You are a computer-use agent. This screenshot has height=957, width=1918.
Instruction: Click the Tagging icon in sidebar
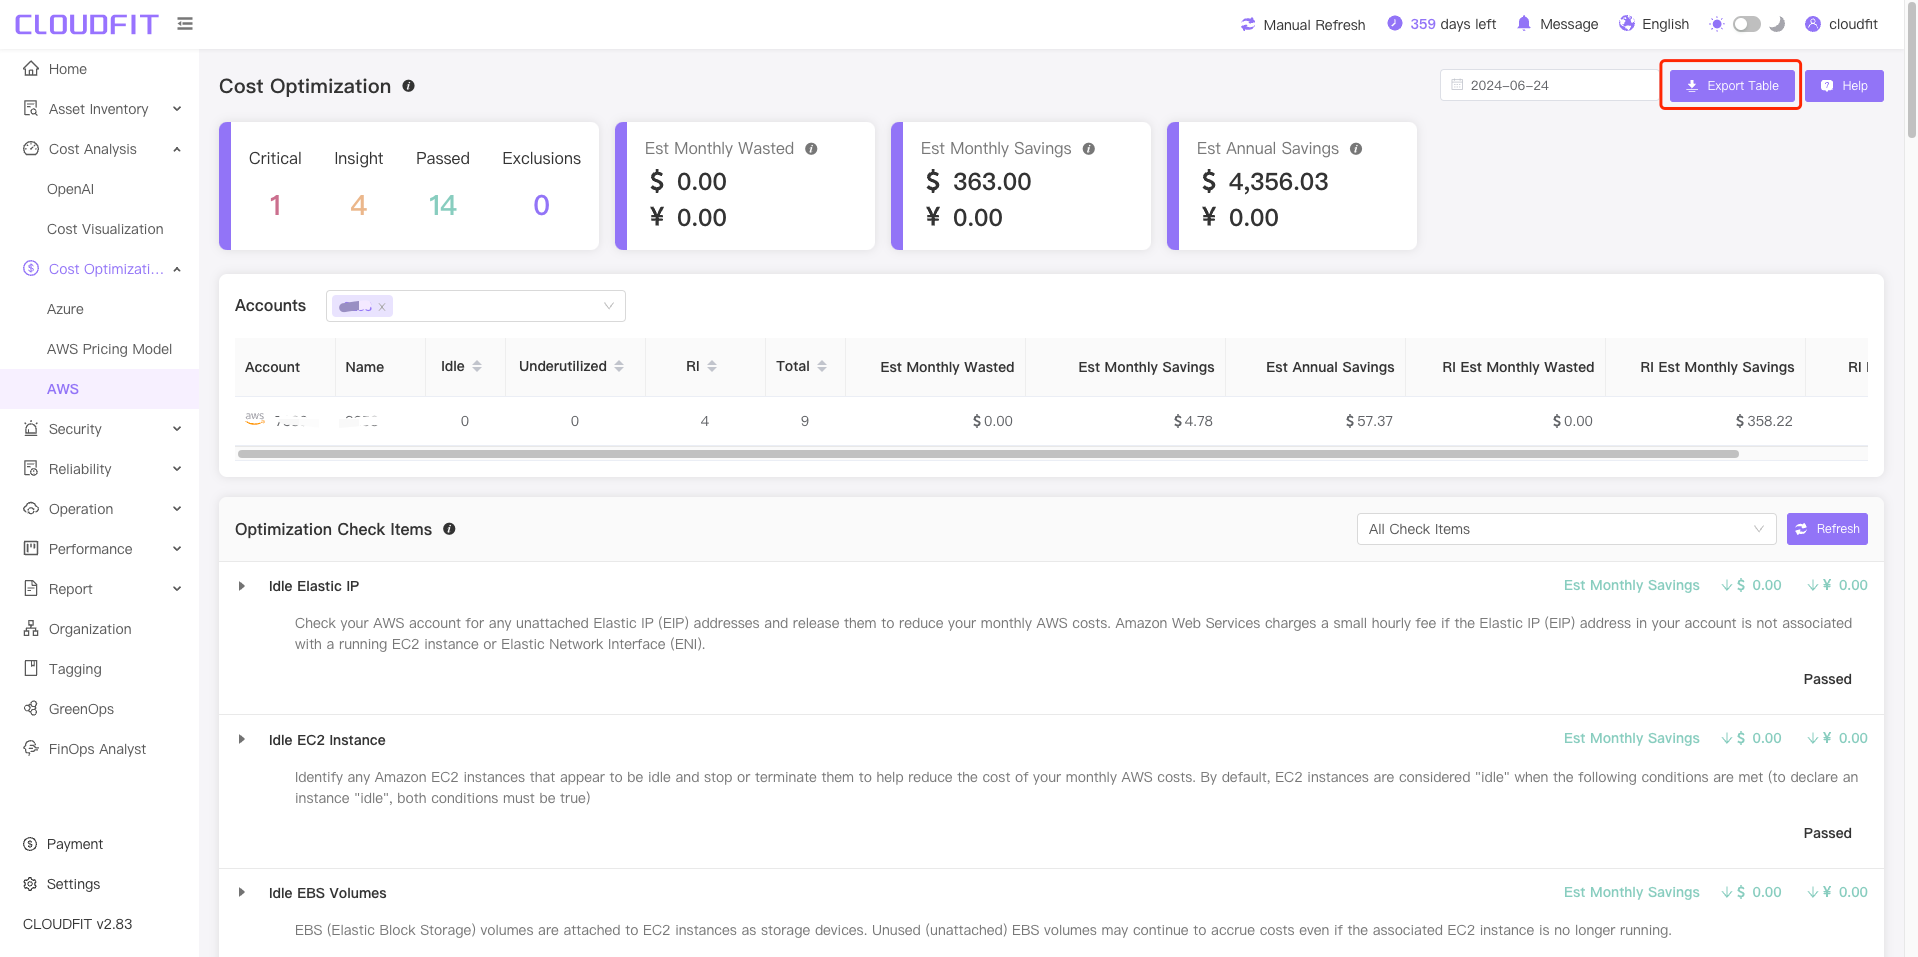31,668
